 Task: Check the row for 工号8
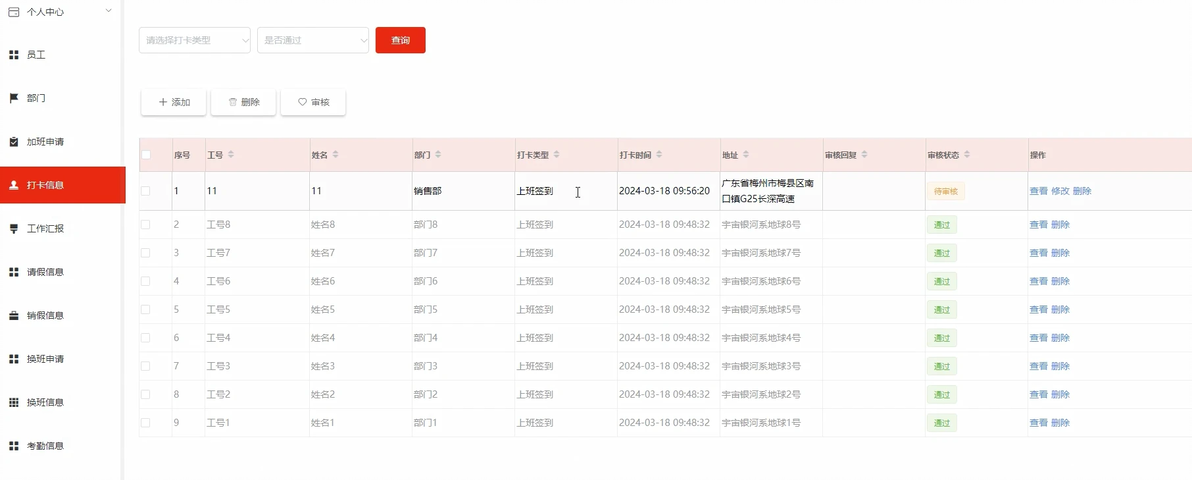146,224
